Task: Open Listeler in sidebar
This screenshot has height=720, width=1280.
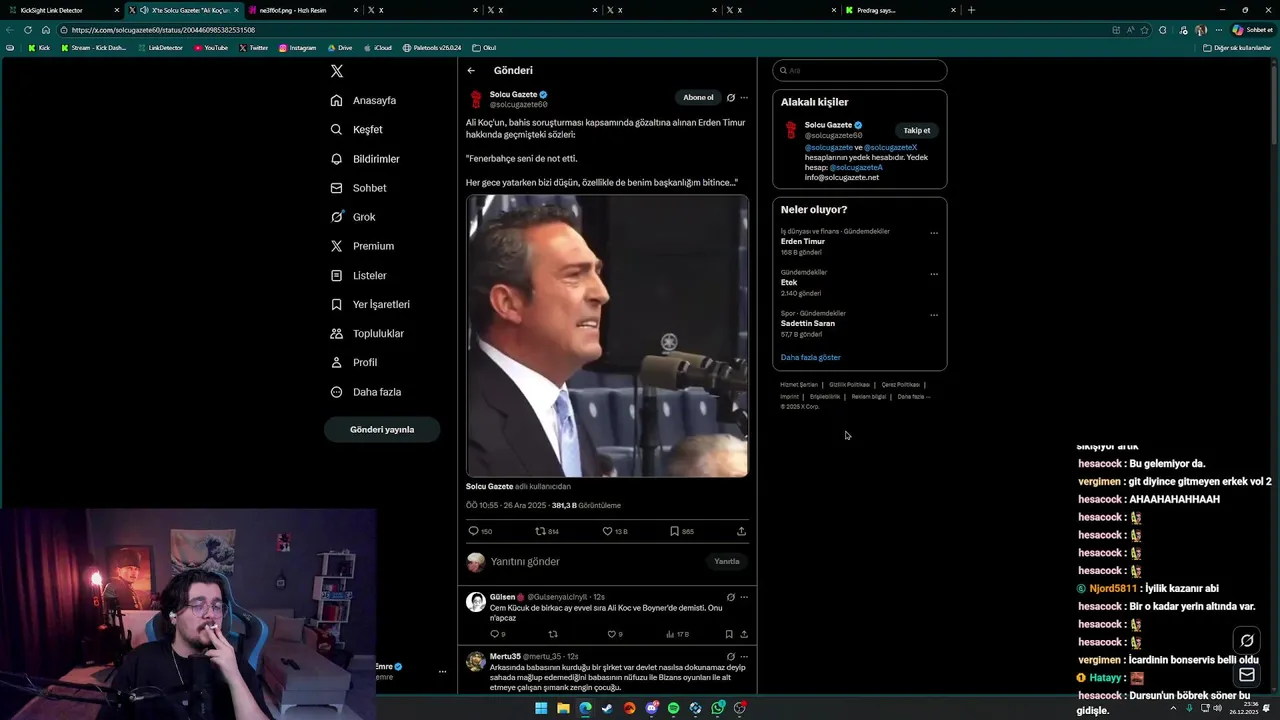Action: click(x=358, y=275)
